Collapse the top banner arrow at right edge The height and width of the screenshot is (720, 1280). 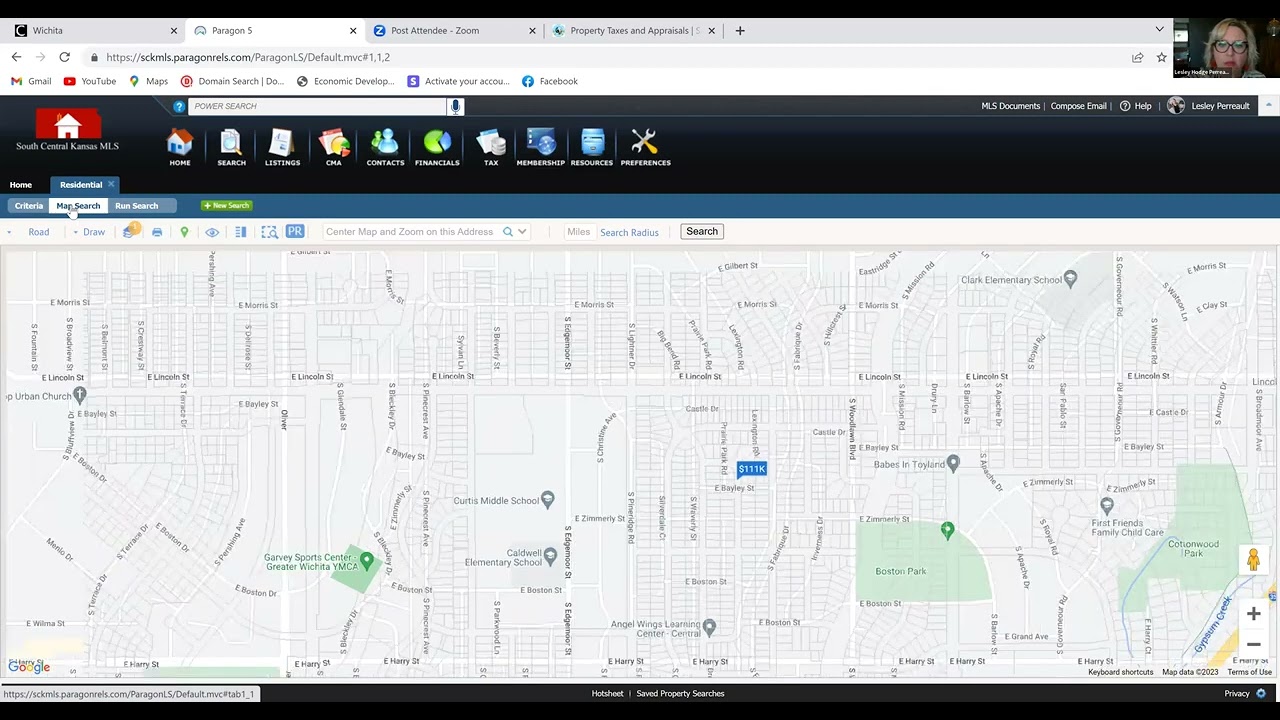(x=1269, y=105)
